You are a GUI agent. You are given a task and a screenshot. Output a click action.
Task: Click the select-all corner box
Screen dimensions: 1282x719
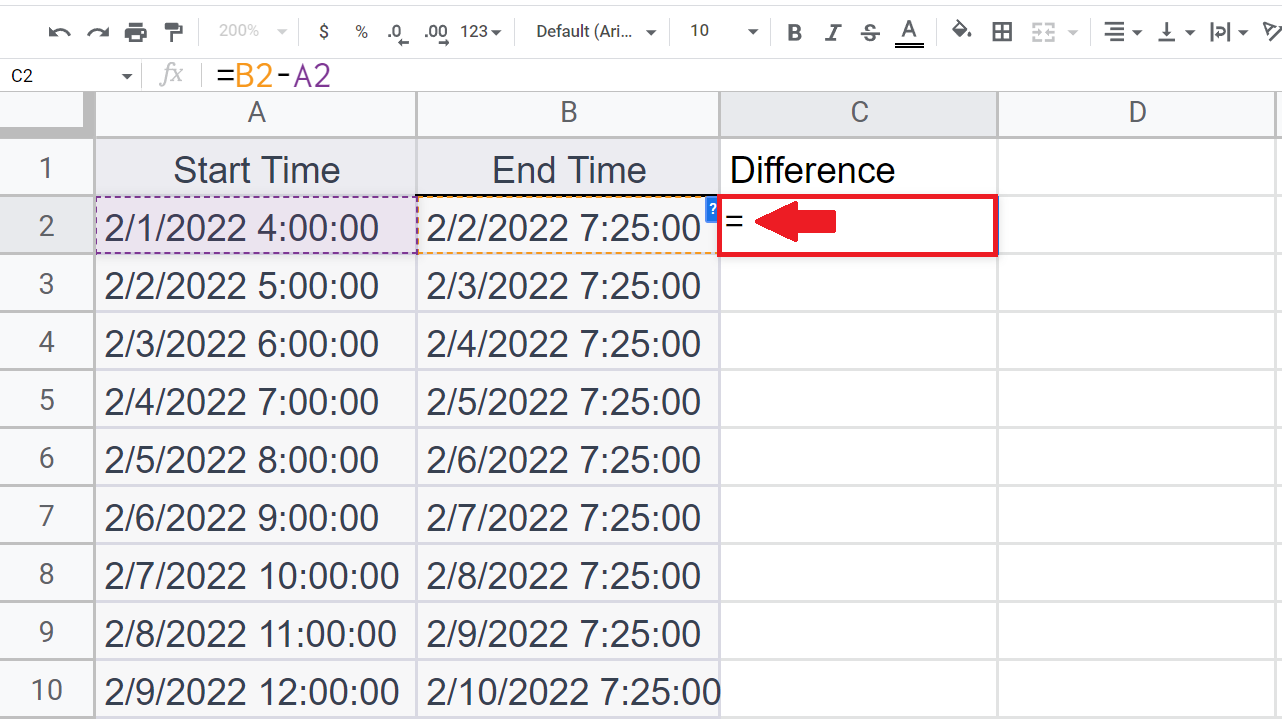(47, 115)
